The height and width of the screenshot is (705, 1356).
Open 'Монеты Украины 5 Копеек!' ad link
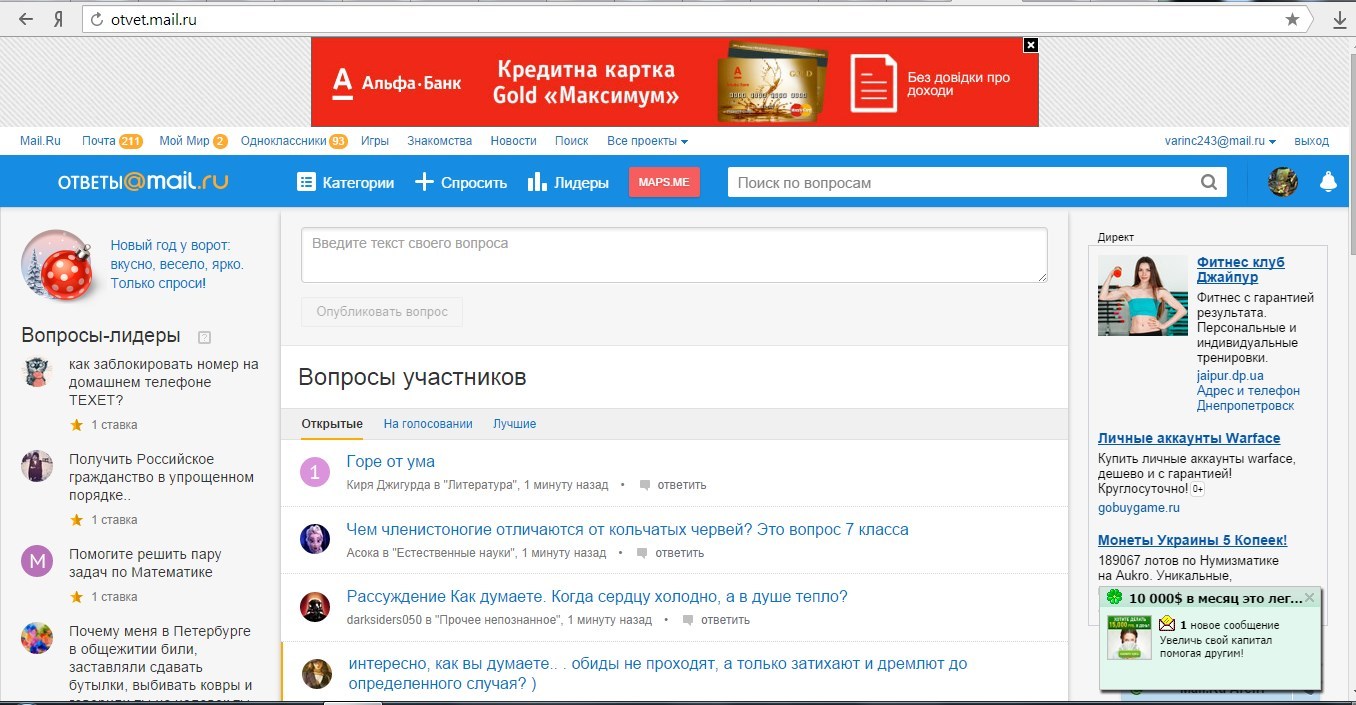[1192, 540]
